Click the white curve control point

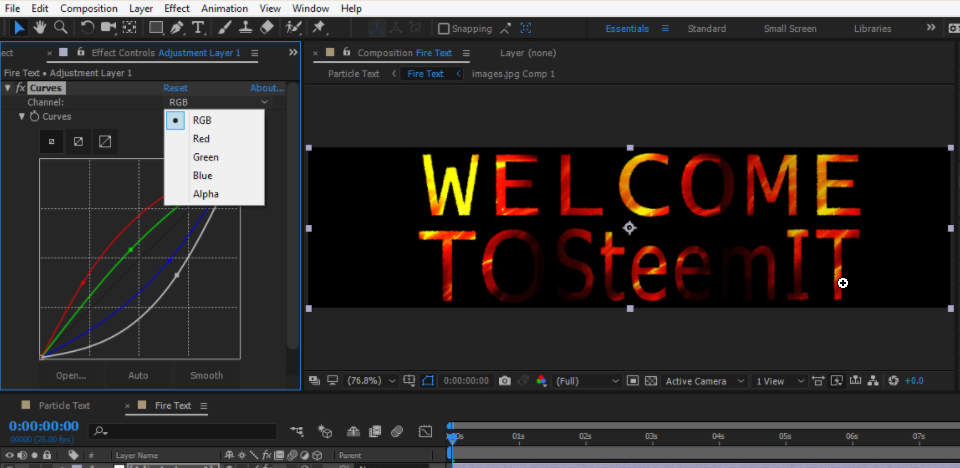[x=177, y=276]
